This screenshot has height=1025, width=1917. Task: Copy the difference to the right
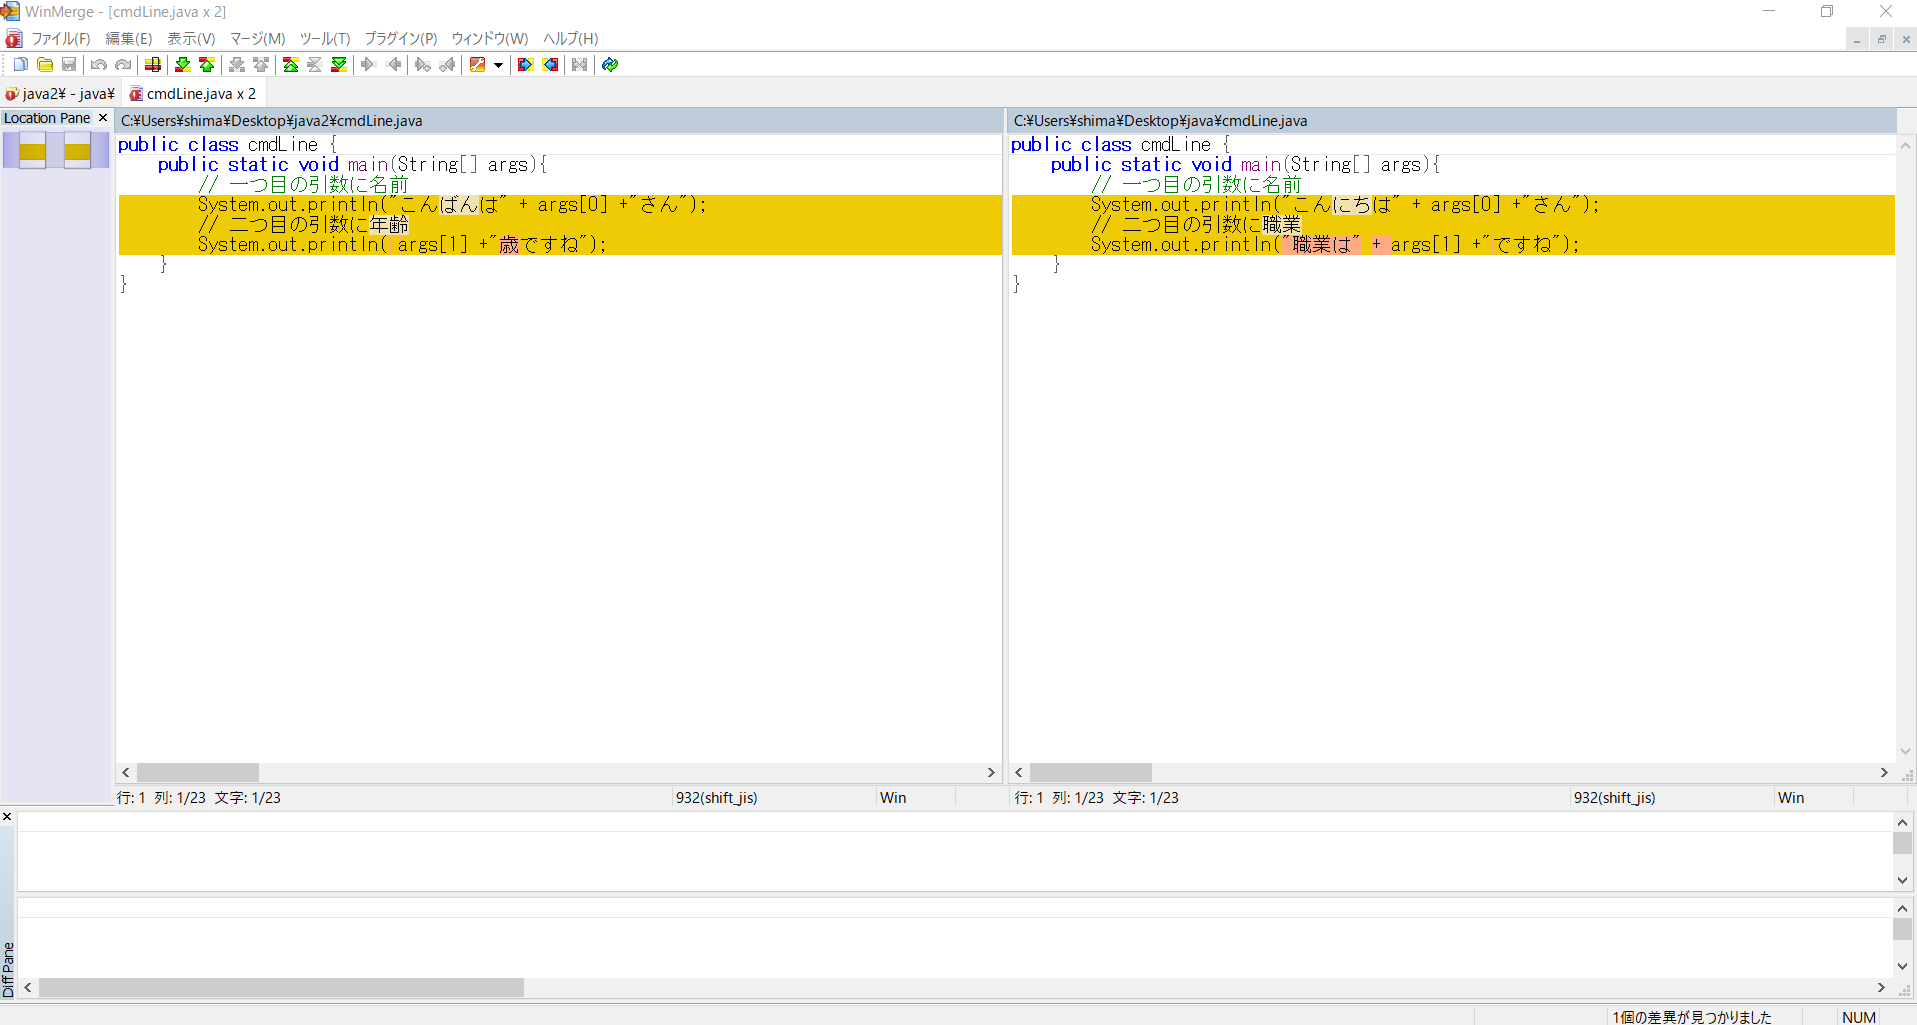369,65
